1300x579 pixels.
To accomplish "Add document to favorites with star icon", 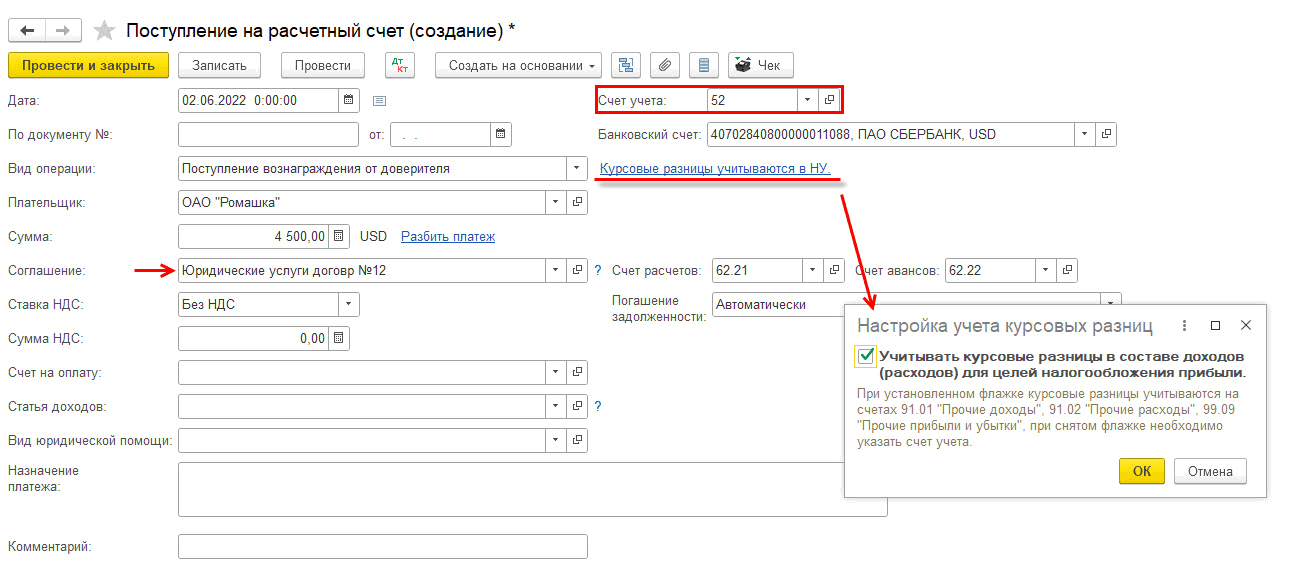I will (104, 30).
